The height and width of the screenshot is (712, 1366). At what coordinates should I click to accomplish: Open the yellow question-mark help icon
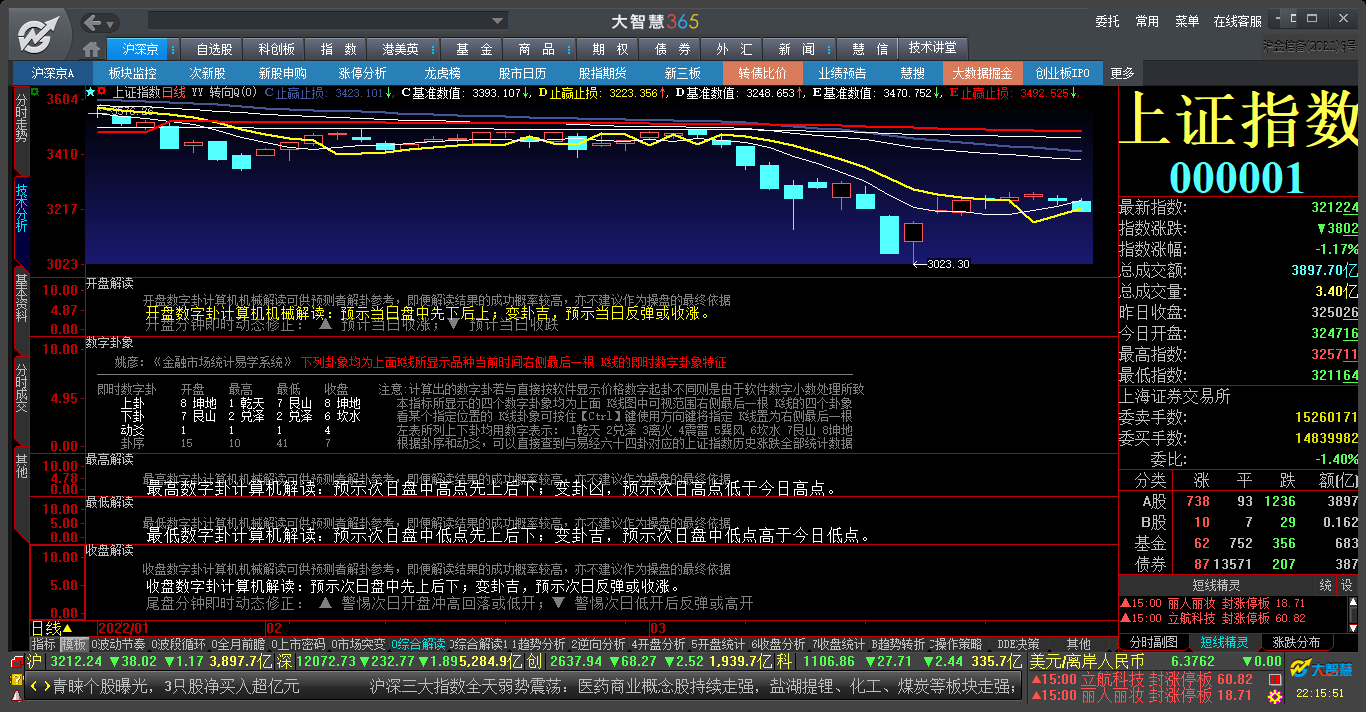(x=15, y=679)
